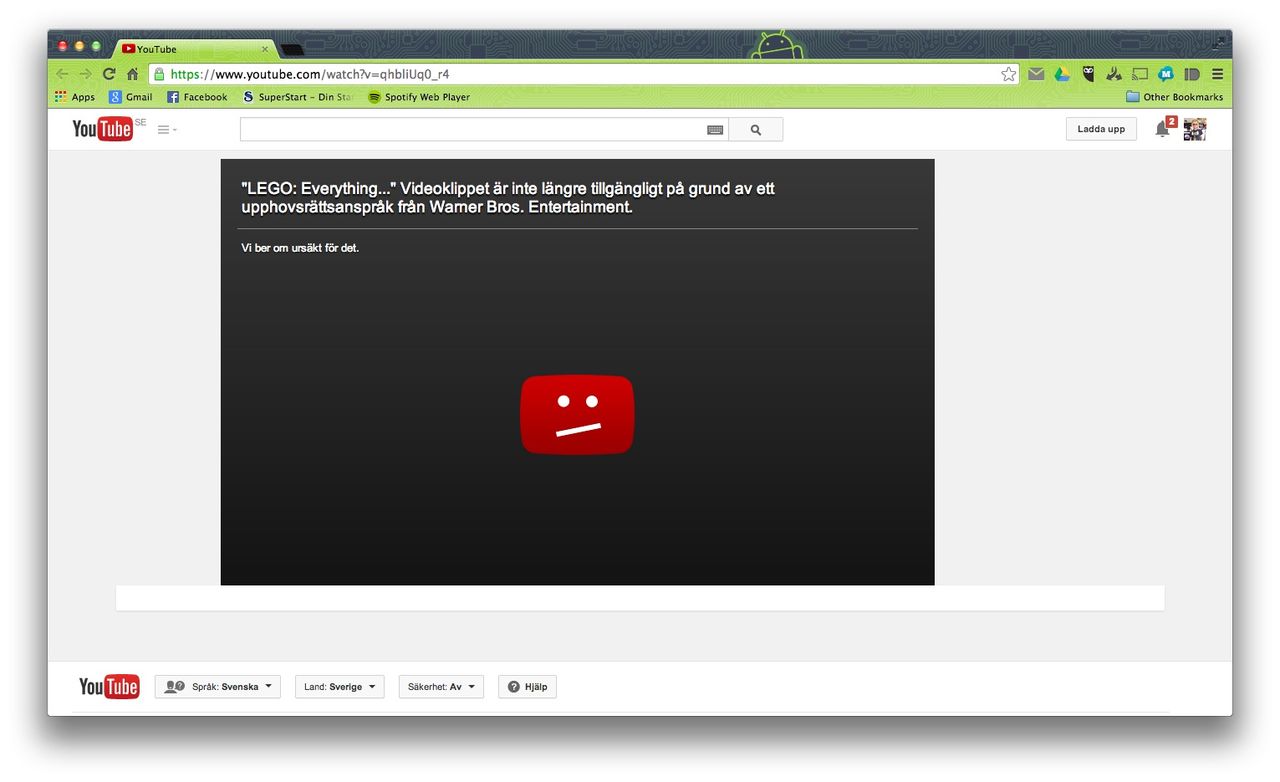Click the Google Cast extension icon
Image resolution: width=1280 pixels, height=782 pixels.
click(1140, 74)
